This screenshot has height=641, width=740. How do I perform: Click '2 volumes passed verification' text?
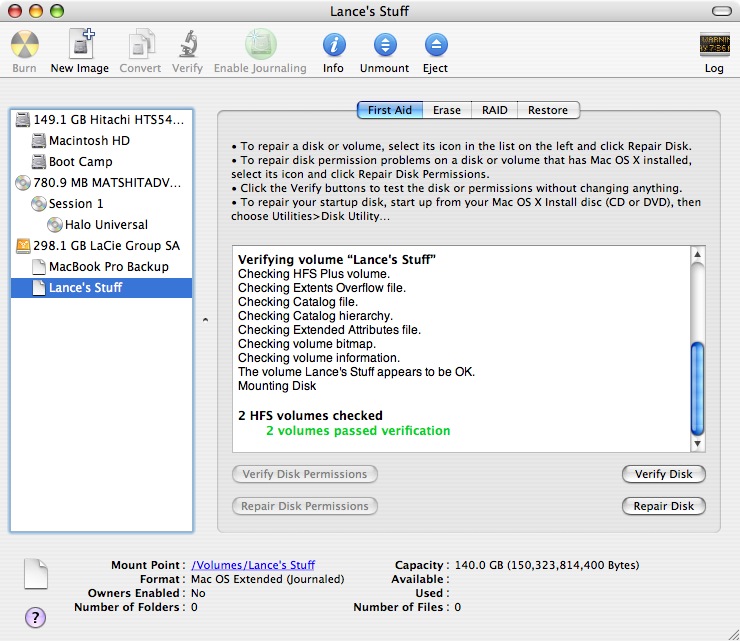(358, 430)
